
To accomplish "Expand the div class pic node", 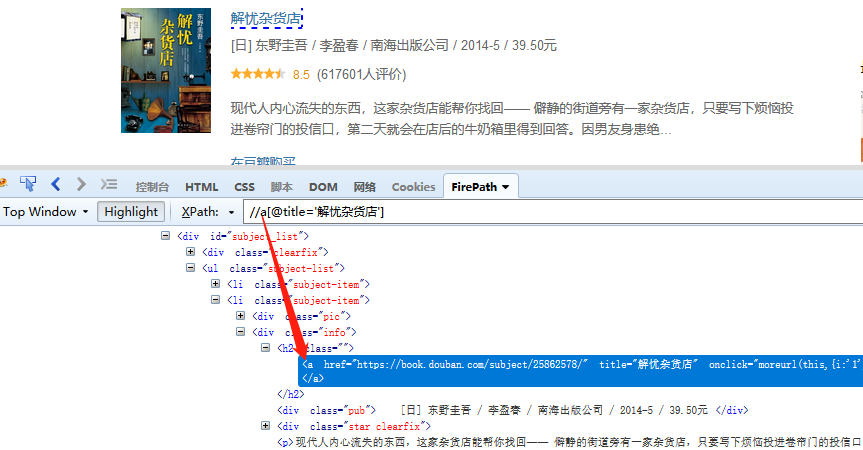I will click(x=241, y=315).
